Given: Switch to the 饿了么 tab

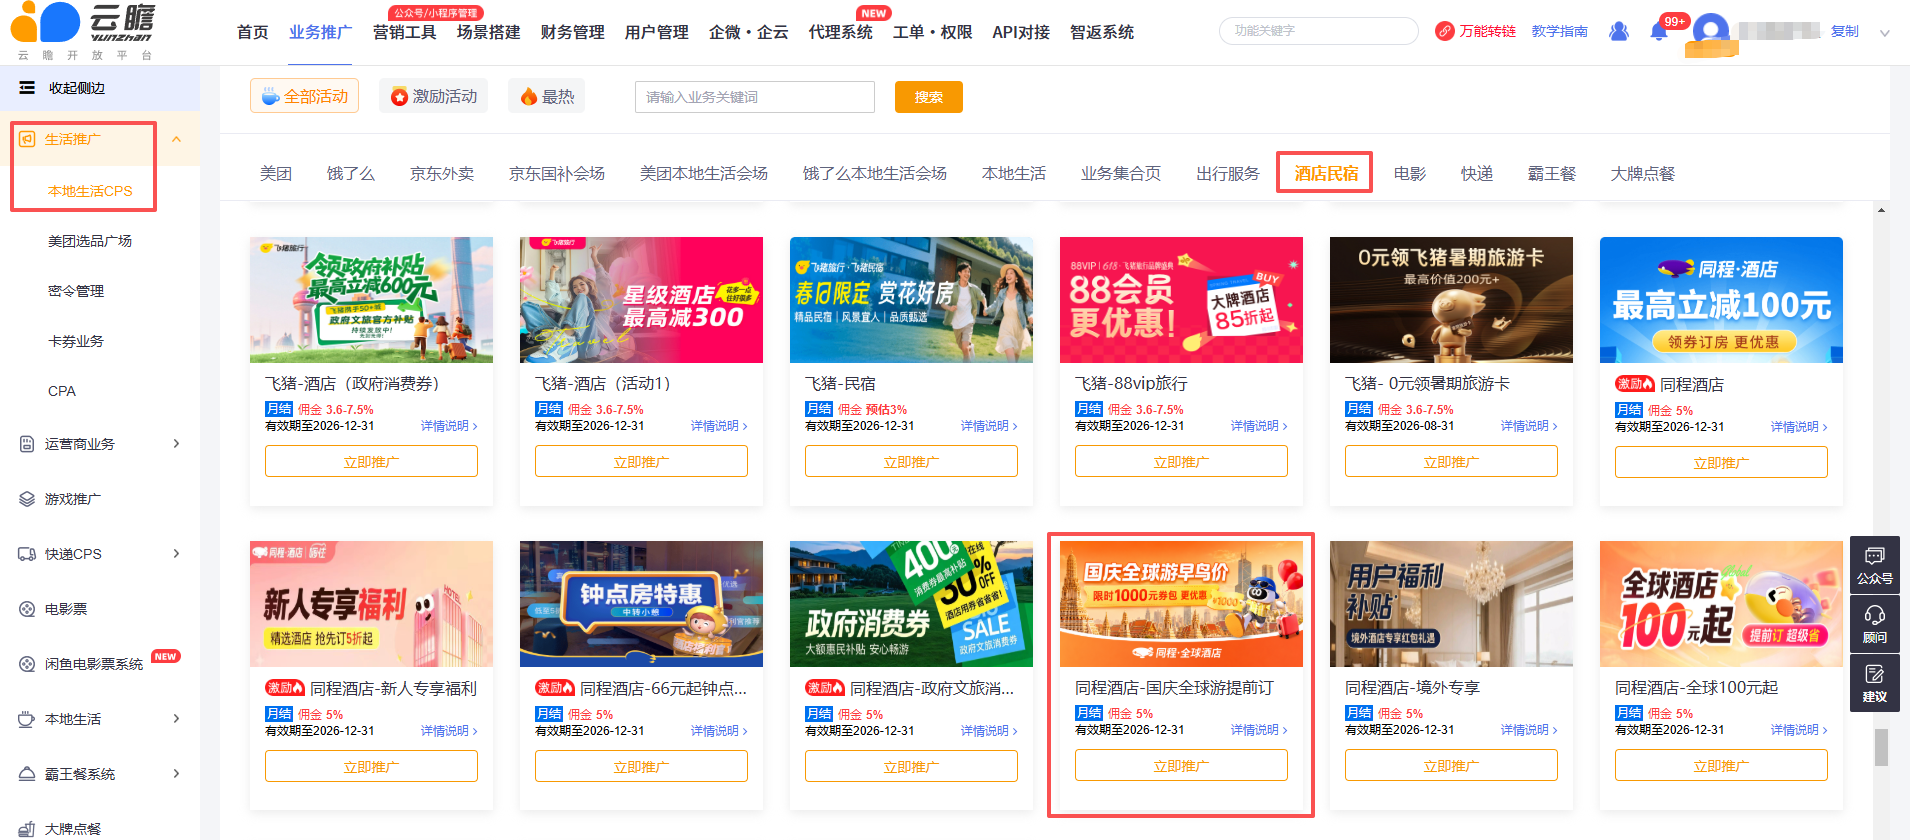Looking at the screenshot, I should click(351, 173).
